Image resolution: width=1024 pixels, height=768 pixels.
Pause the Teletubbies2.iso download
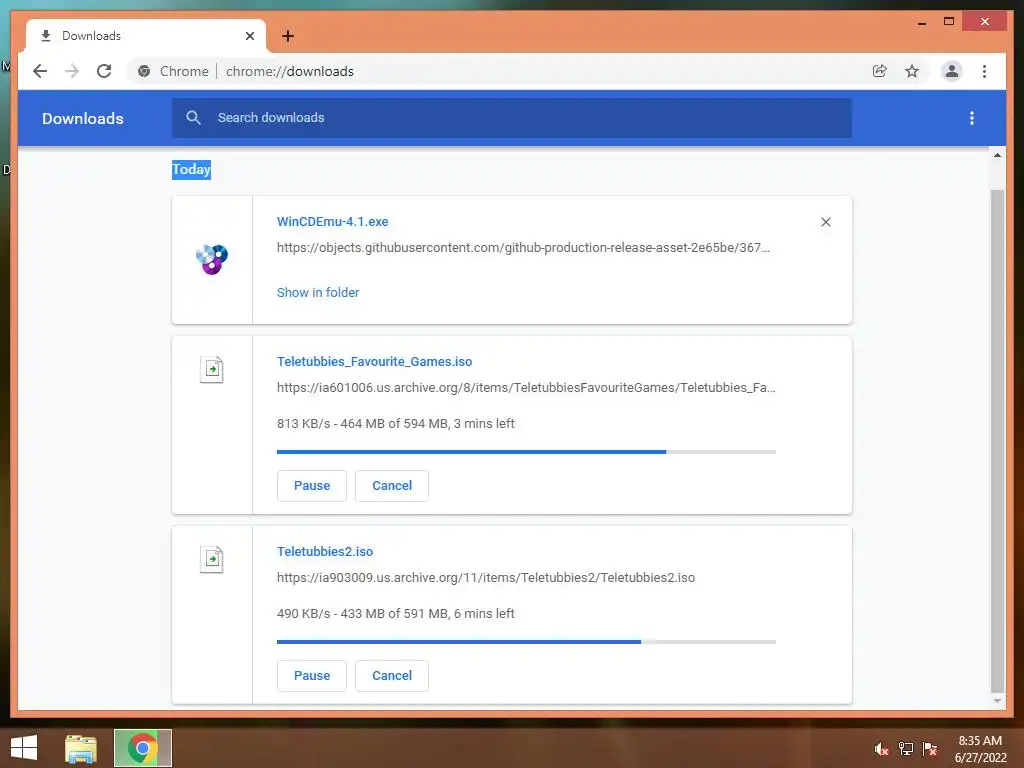[312, 676]
